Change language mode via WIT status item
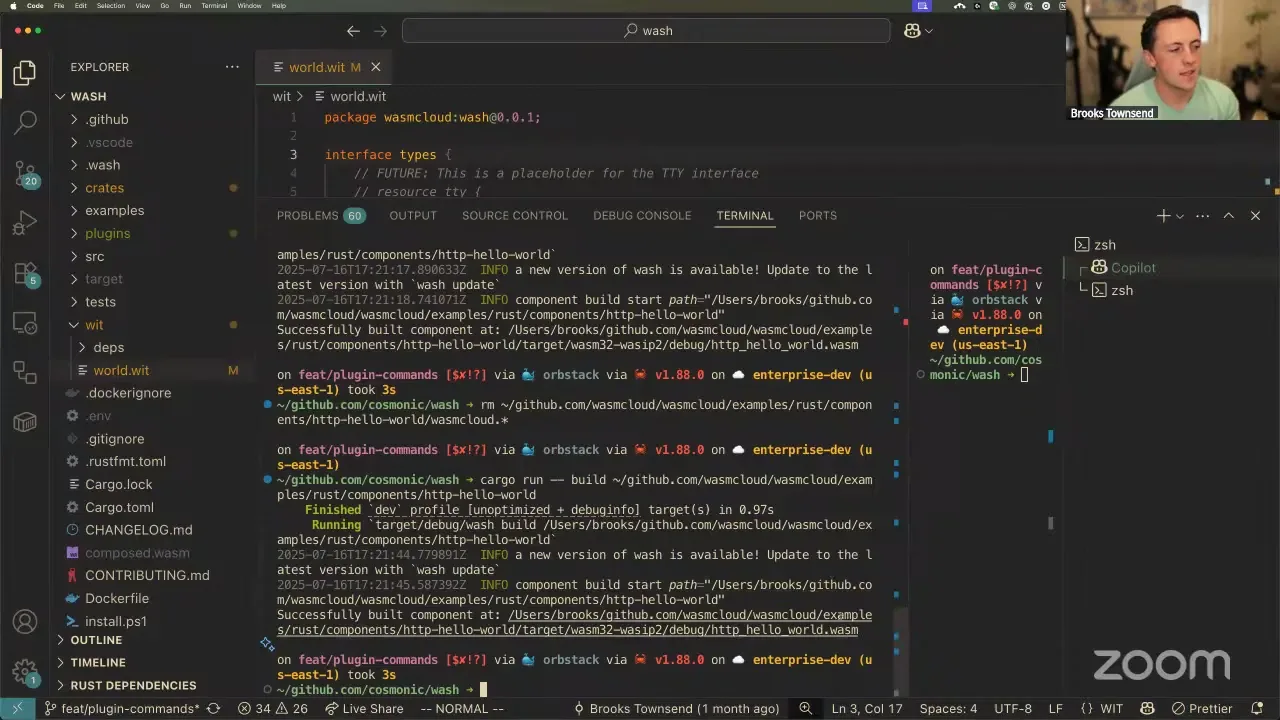 coord(1111,709)
